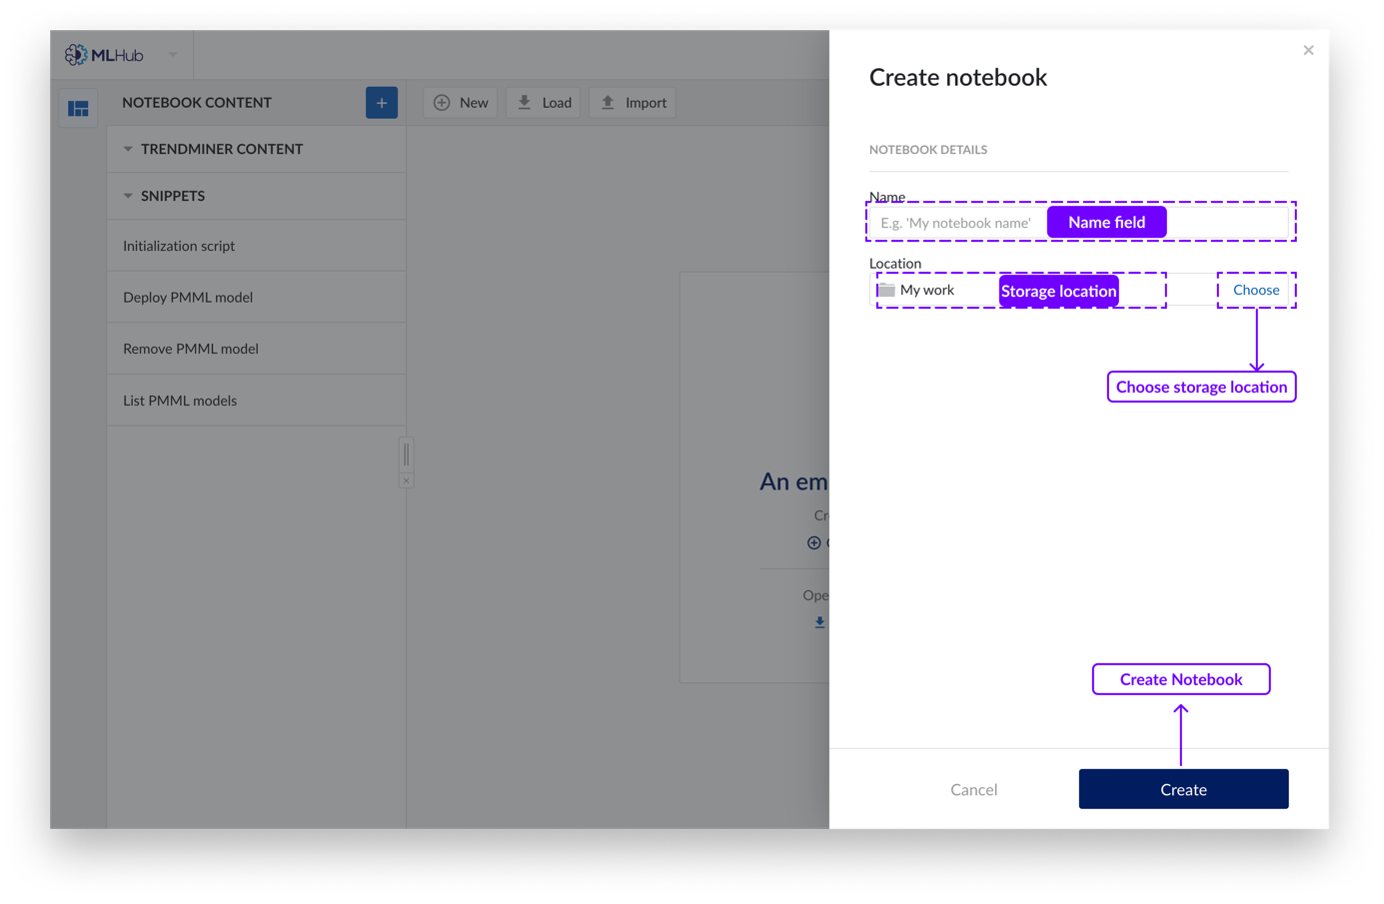Choose the Remove PMML model snippet

pos(191,349)
